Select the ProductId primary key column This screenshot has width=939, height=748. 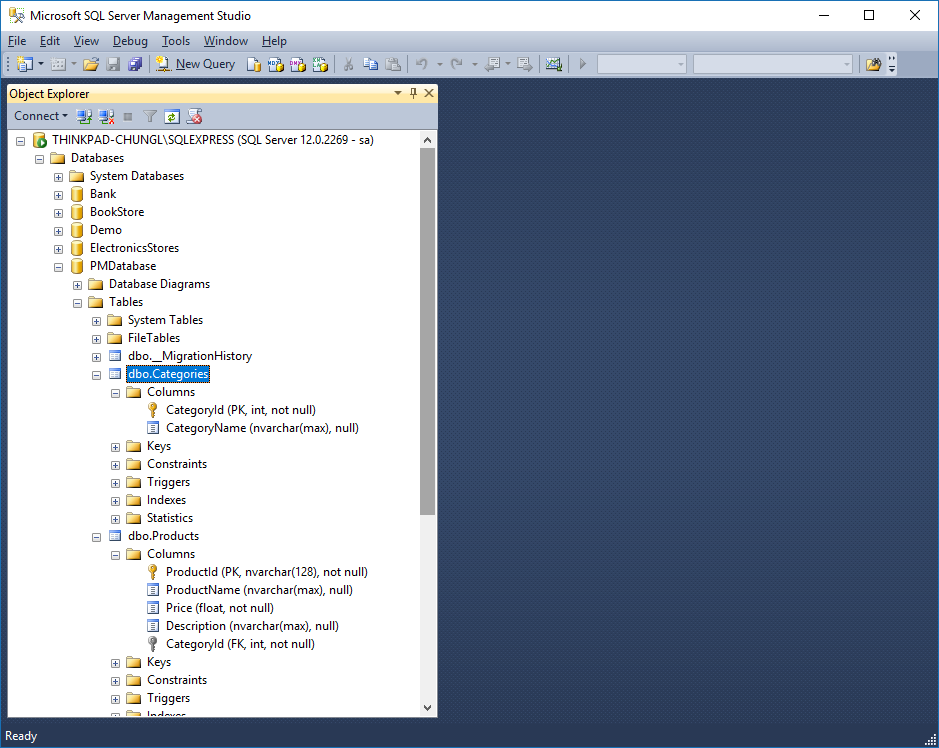click(266, 571)
